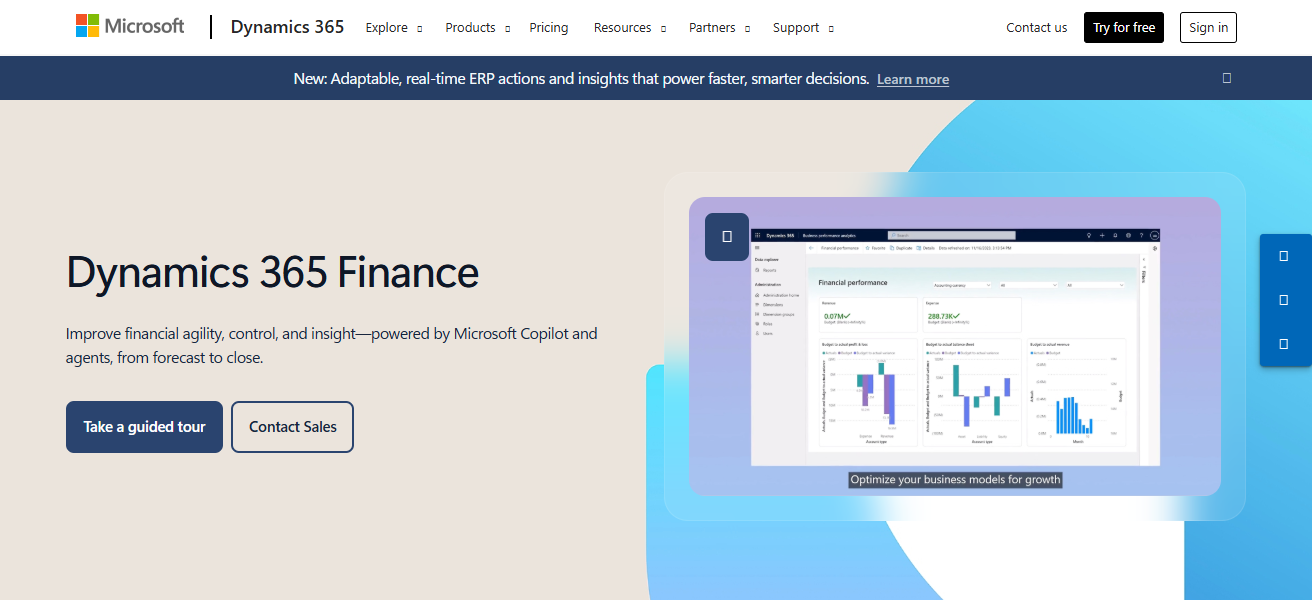Viewport: 1312px width, 600px height.
Task: Open the Learn more link in the banner
Action: point(912,79)
